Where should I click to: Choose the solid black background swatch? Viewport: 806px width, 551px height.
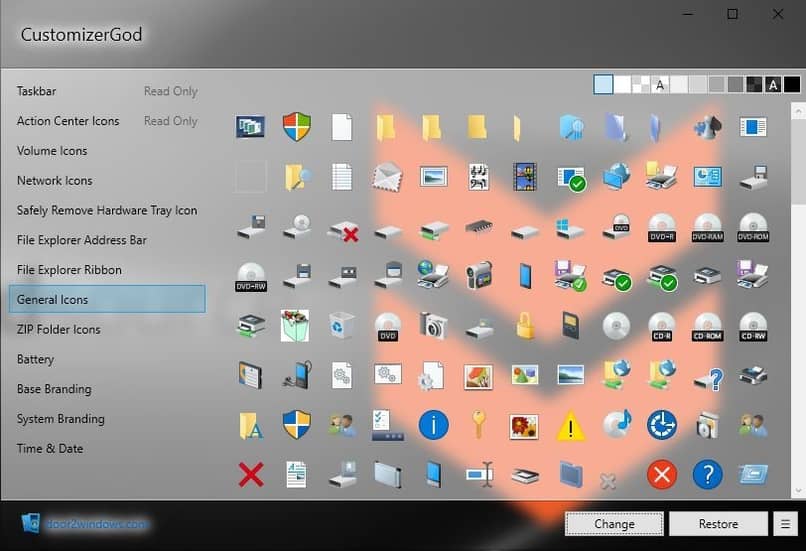791,85
